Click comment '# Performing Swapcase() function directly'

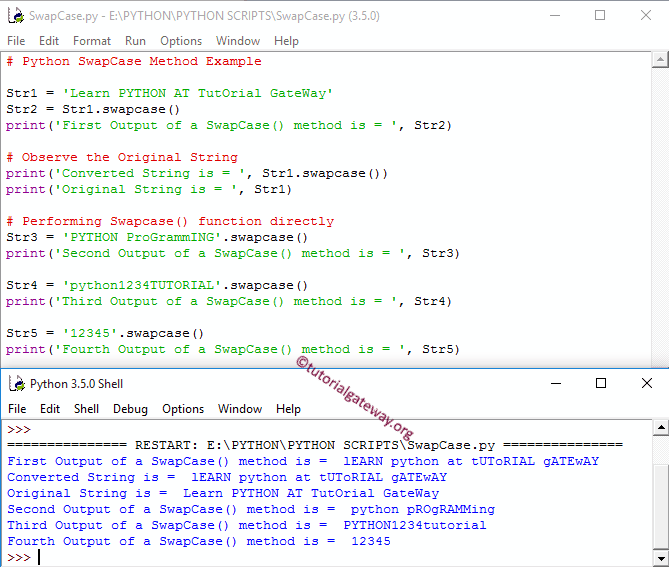pyautogui.click(x=170, y=221)
